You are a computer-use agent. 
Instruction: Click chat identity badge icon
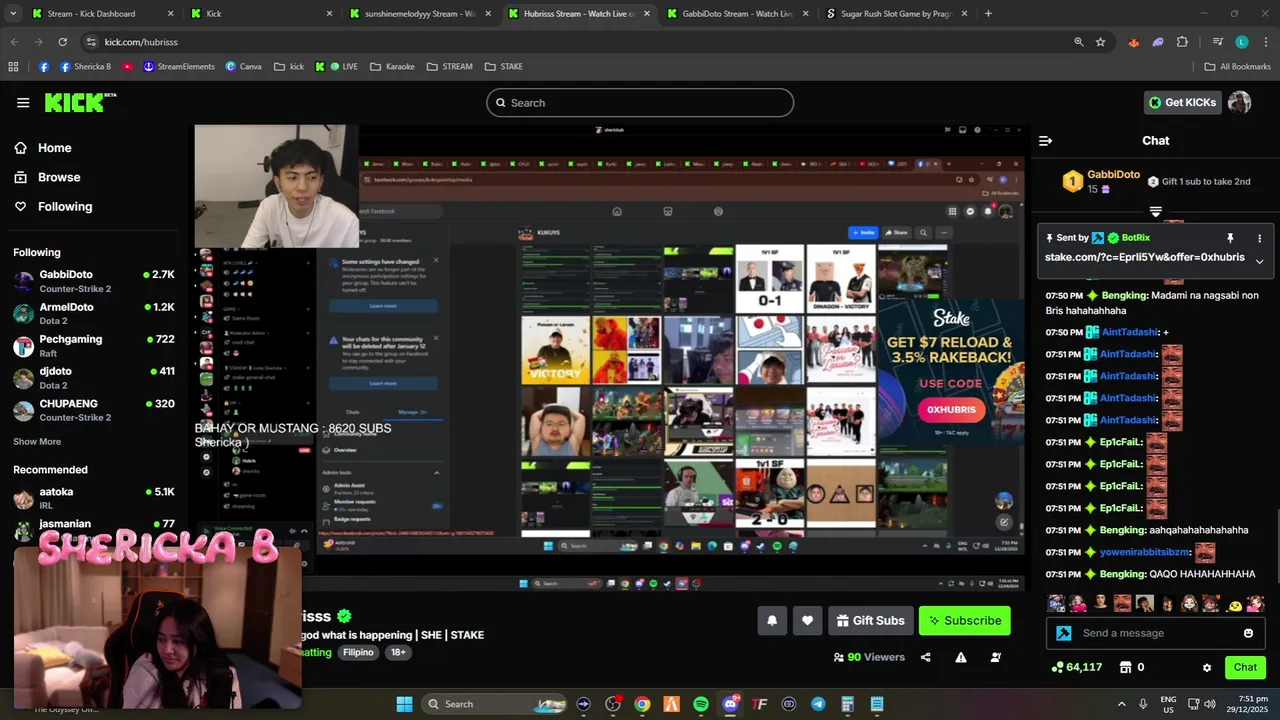(x=1064, y=633)
